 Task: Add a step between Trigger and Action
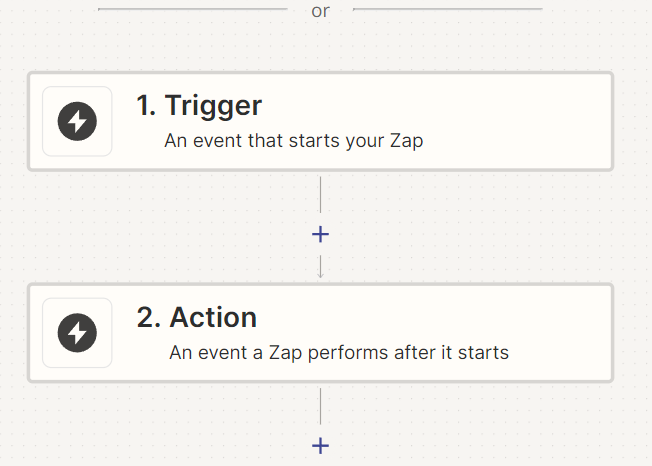[320, 235]
